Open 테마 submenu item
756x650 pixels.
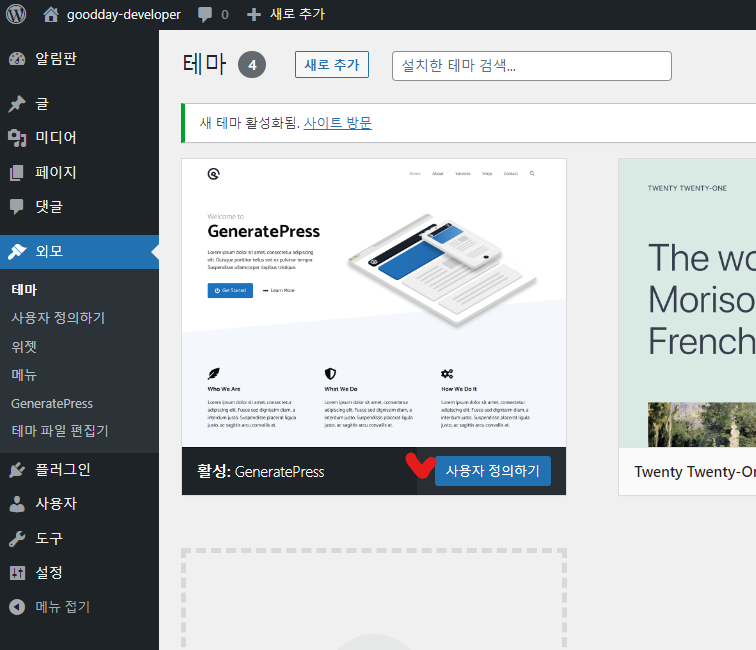(24, 290)
